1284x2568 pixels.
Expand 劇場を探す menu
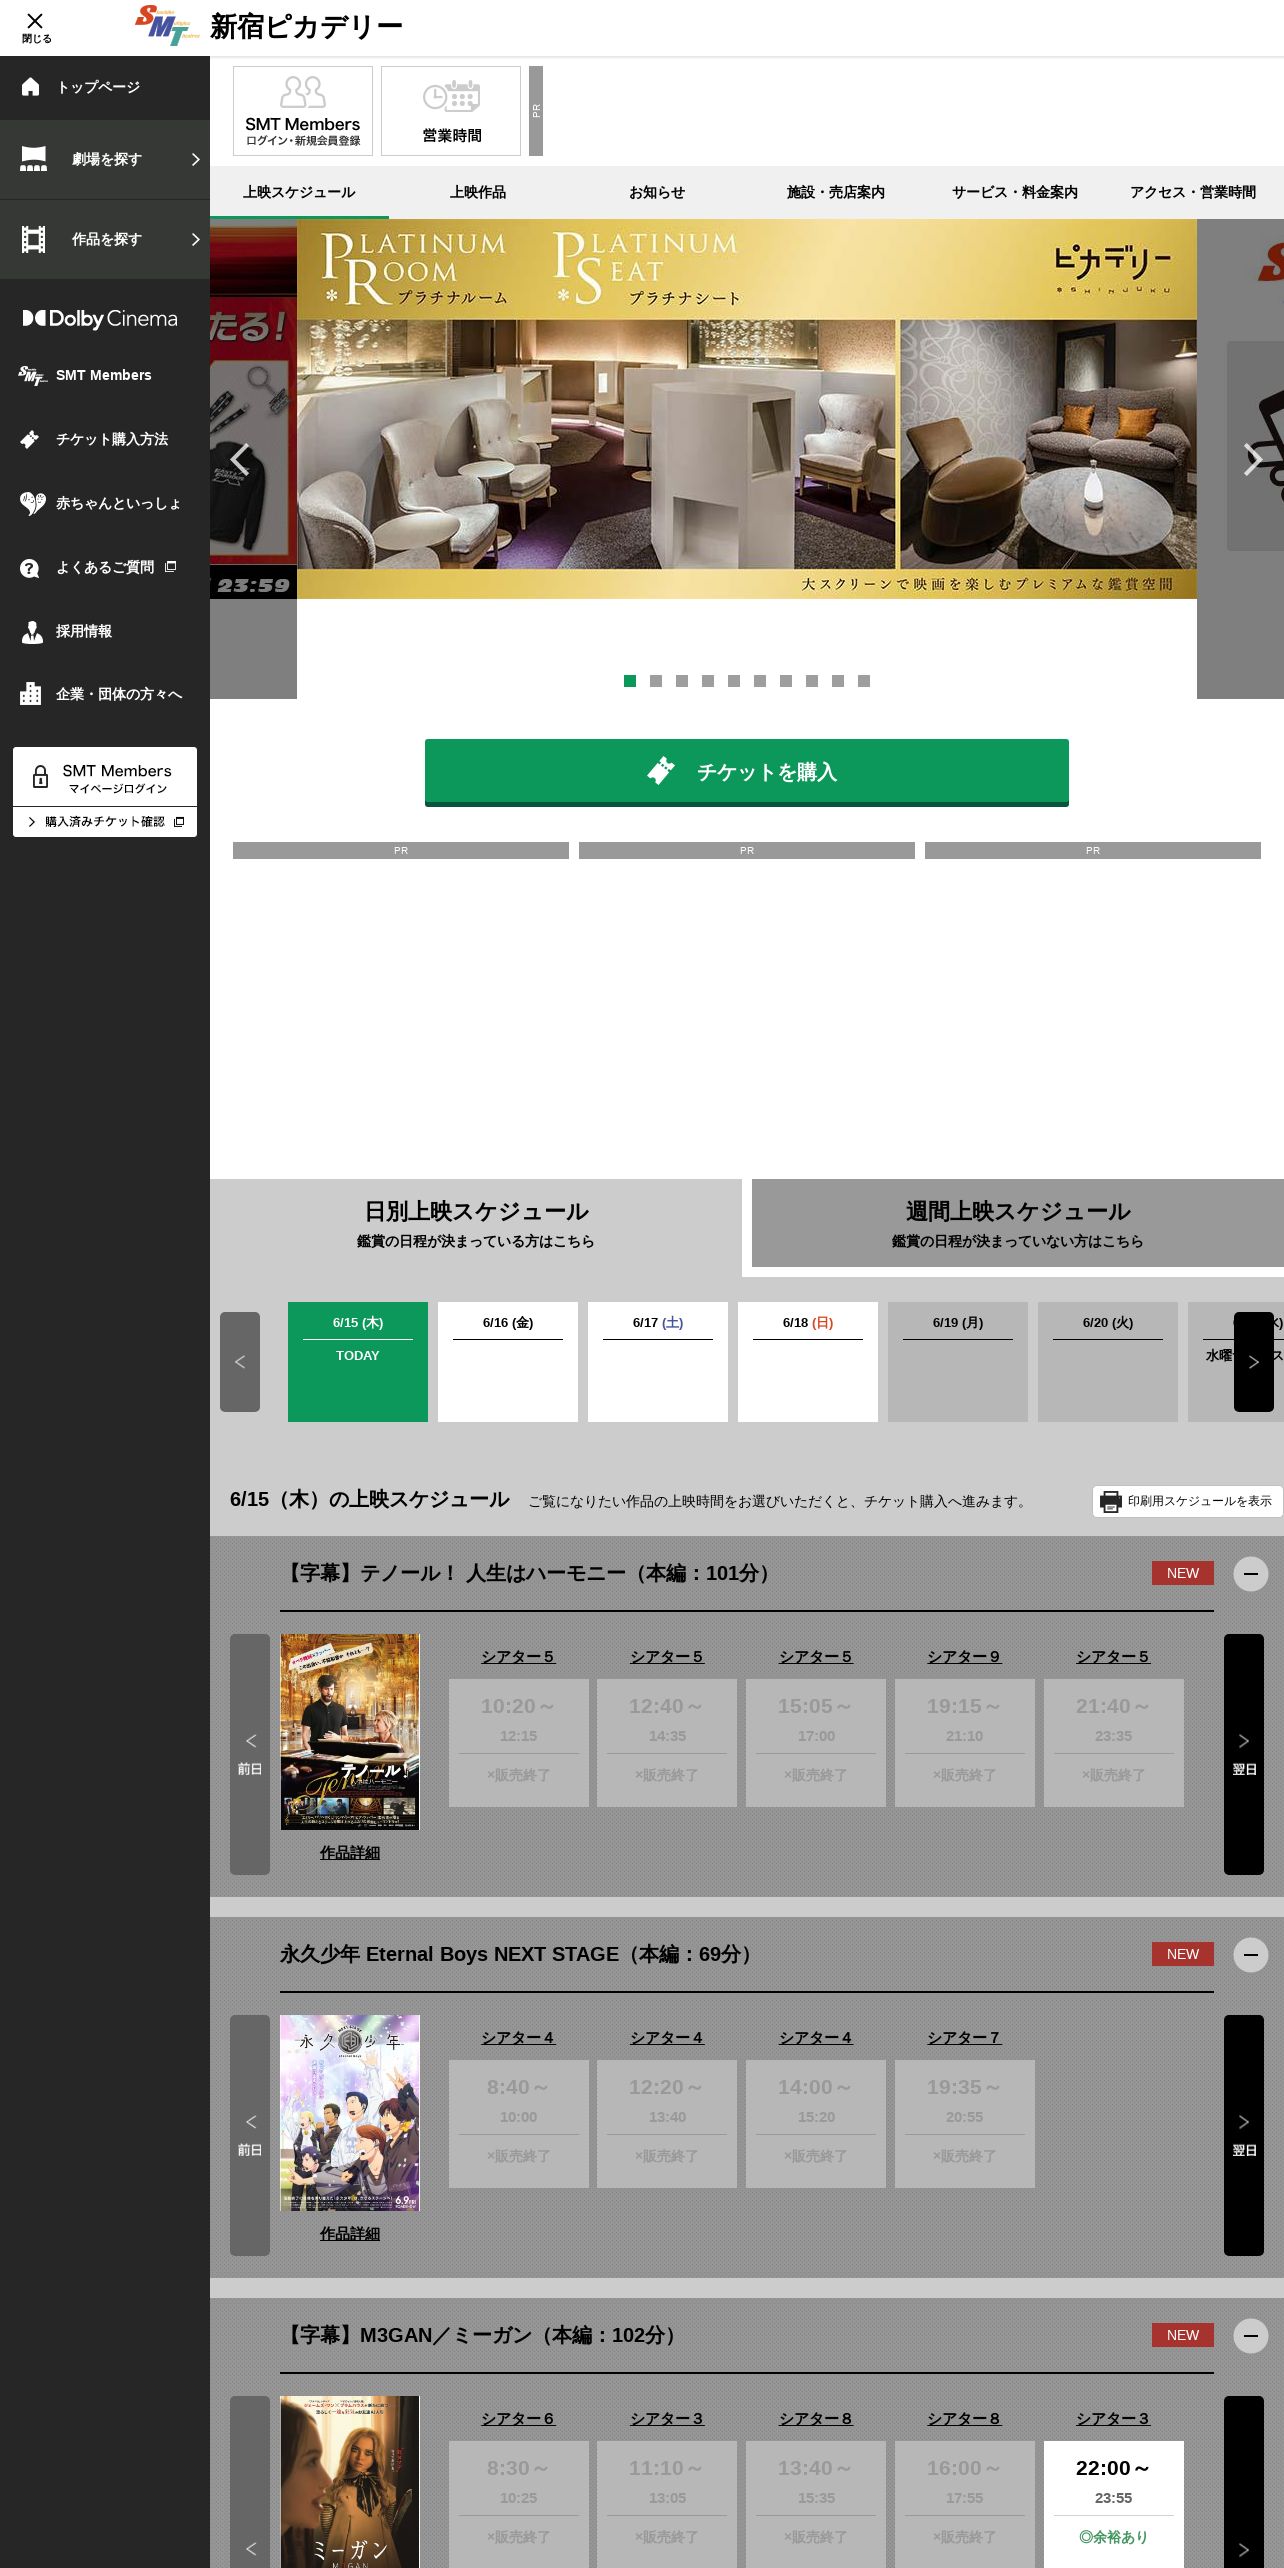pyautogui.click(x=105, y=159)
